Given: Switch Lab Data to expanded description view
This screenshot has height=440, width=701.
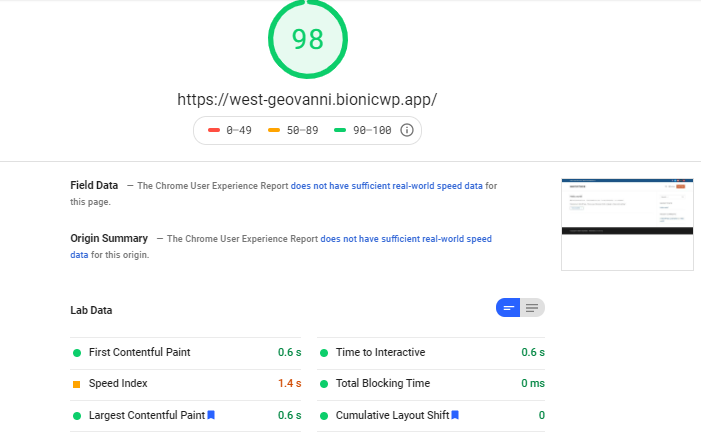Looking at the screenshot, I should [532, 308].
